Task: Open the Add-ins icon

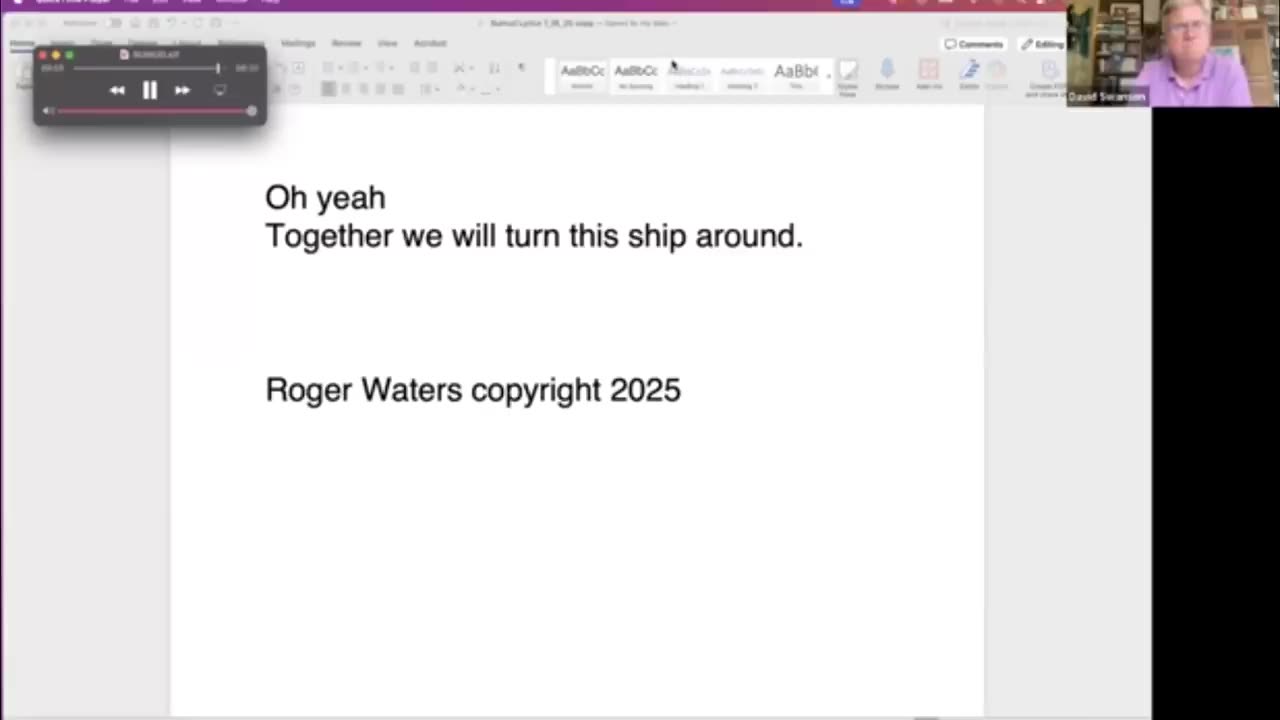Action: tap(929, 75)
